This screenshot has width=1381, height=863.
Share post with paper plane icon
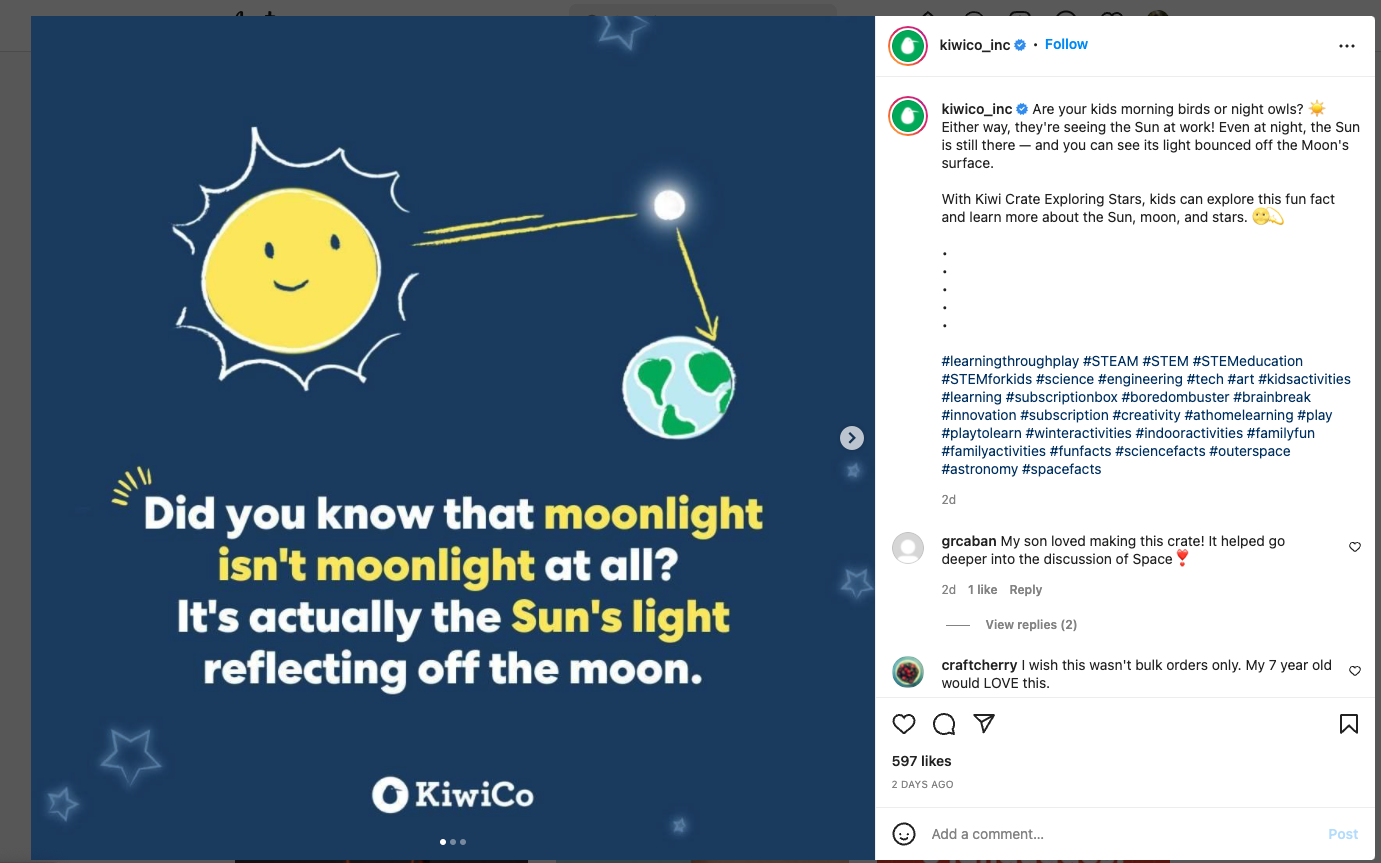click(x=984, y=723)
